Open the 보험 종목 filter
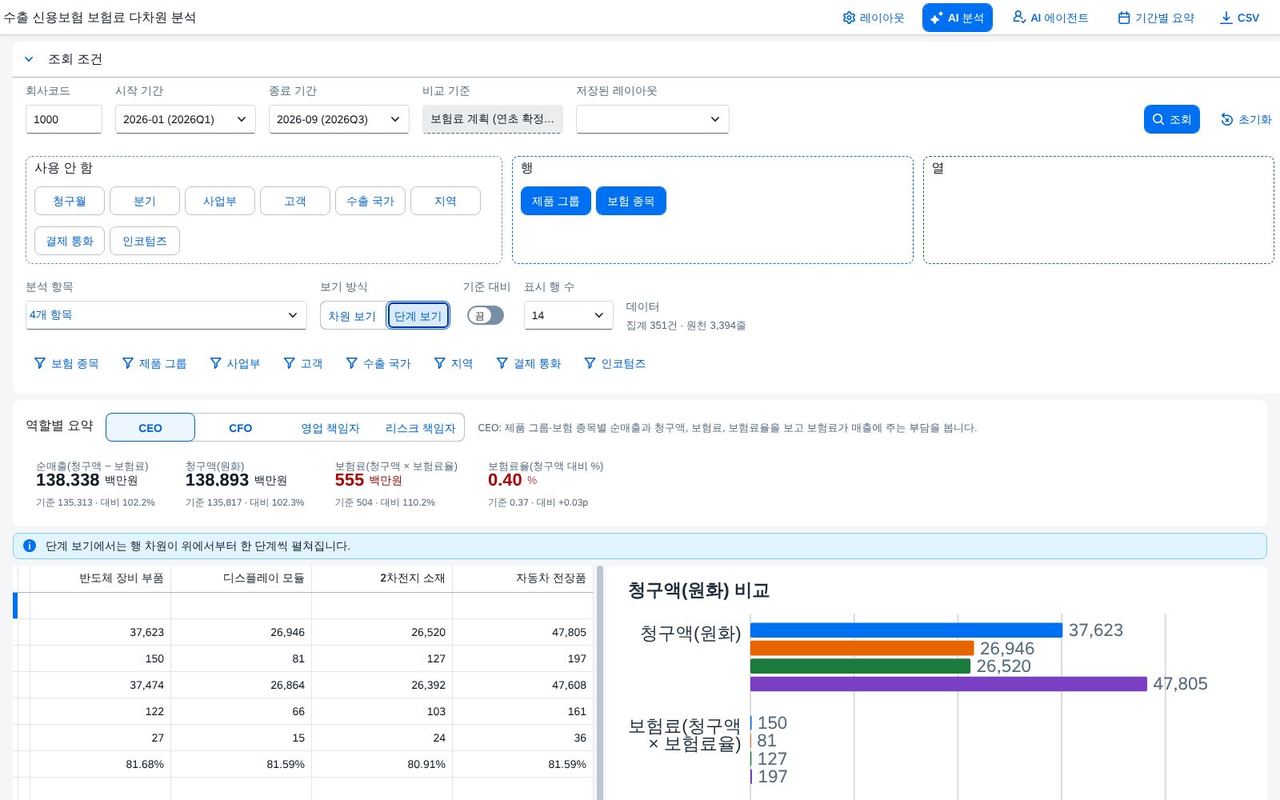This screenshot has width=1280, height=800. 67,364
